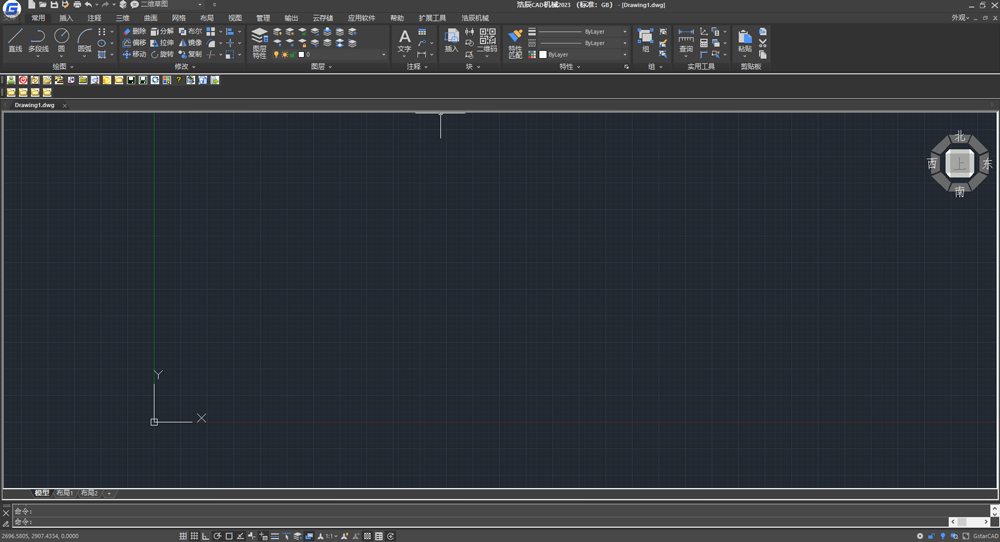
Task: Click the 移动 (Move) button
Action: coord(134,55)
